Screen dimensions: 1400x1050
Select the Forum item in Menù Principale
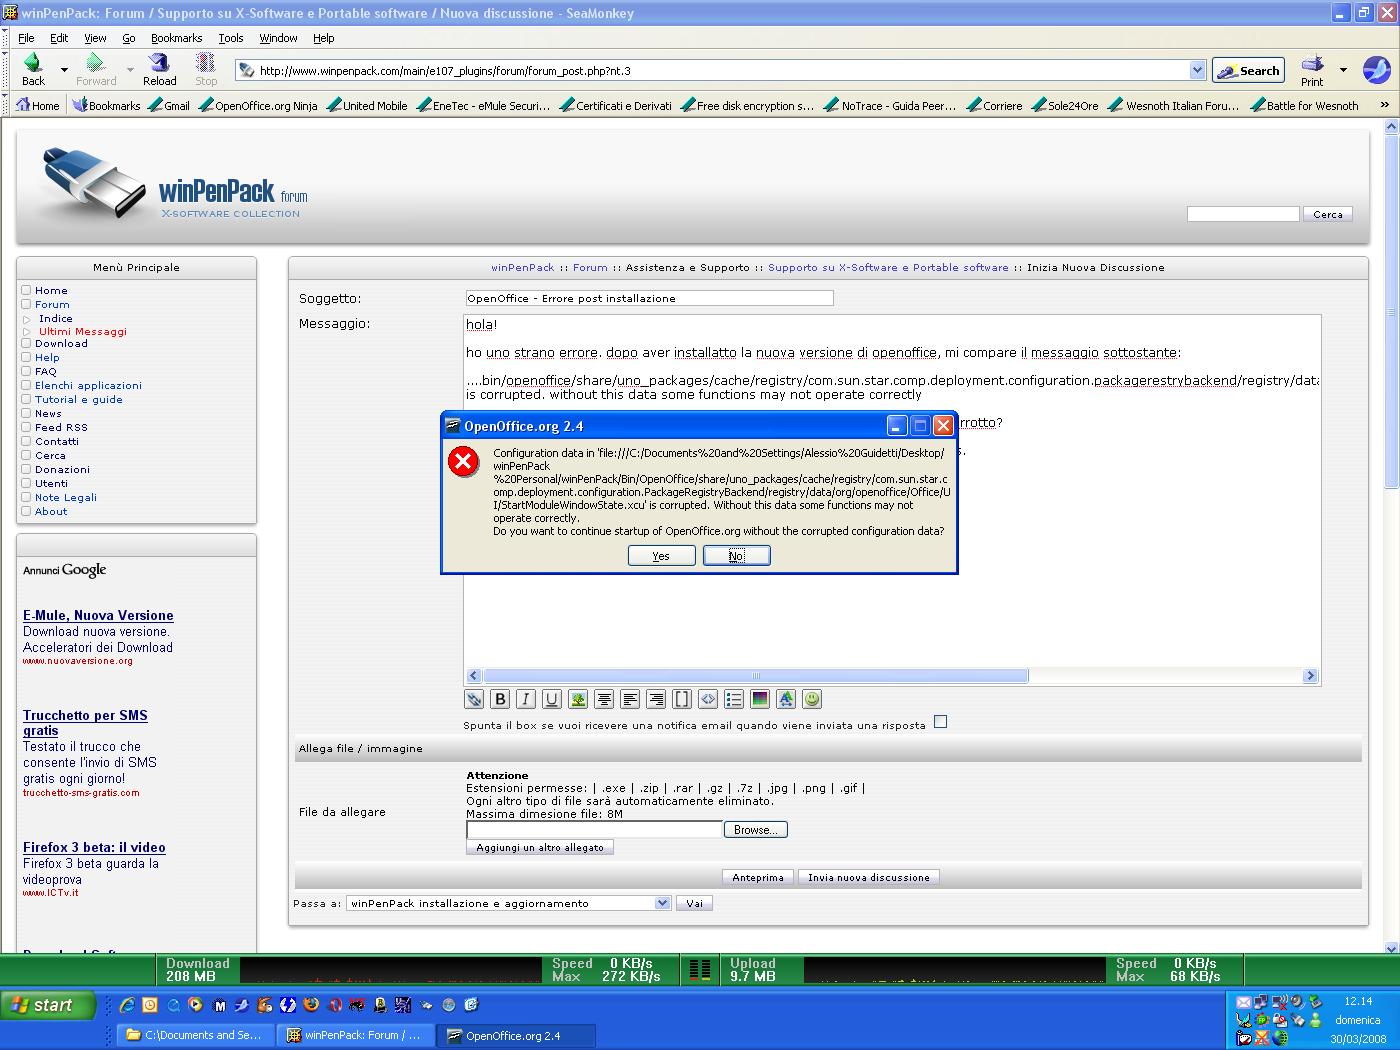(x=52, y=304)
